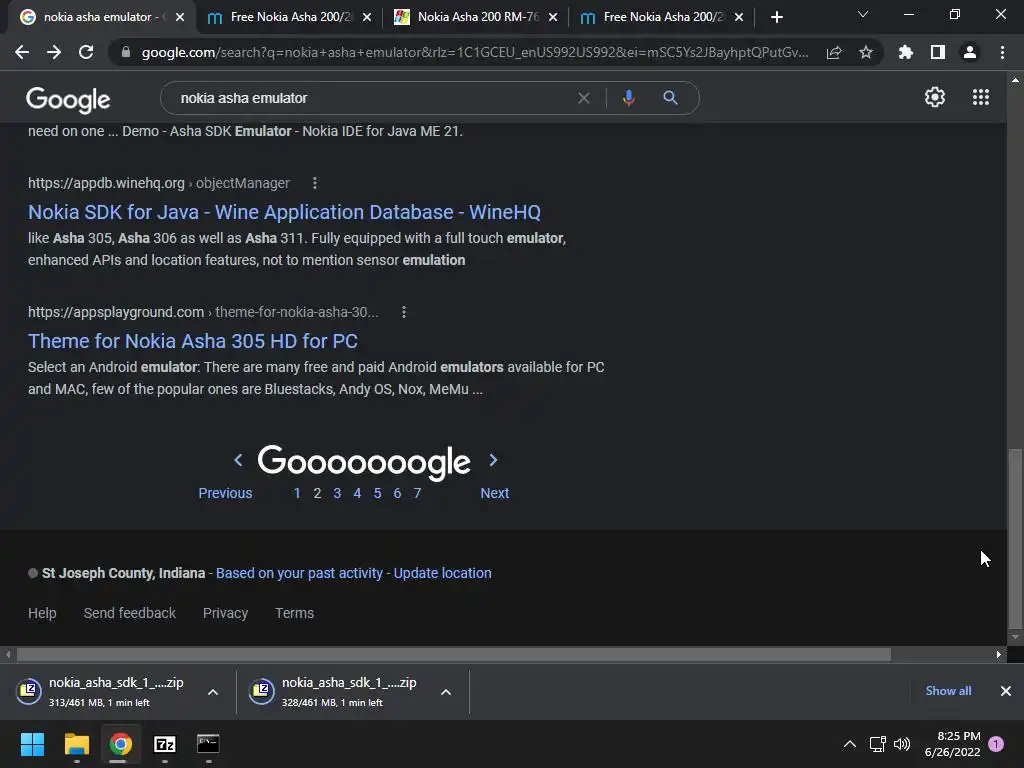Open the notification badge in tray
1024x768 pixels.
996,744
